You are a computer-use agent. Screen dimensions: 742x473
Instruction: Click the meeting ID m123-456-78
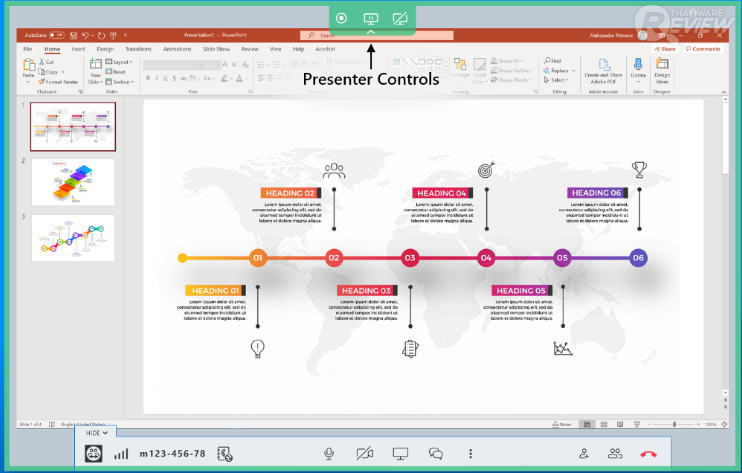(172, 454)
